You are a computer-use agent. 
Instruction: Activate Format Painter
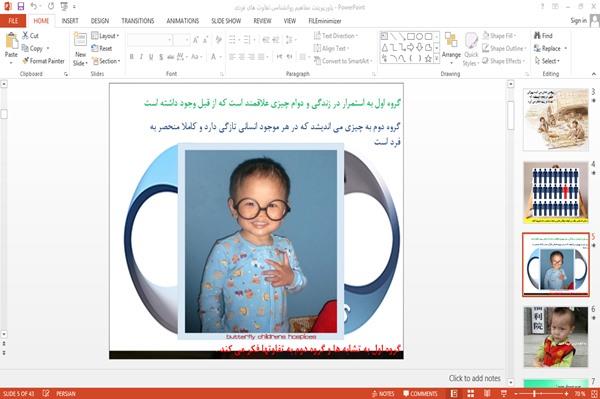point(43,61)
